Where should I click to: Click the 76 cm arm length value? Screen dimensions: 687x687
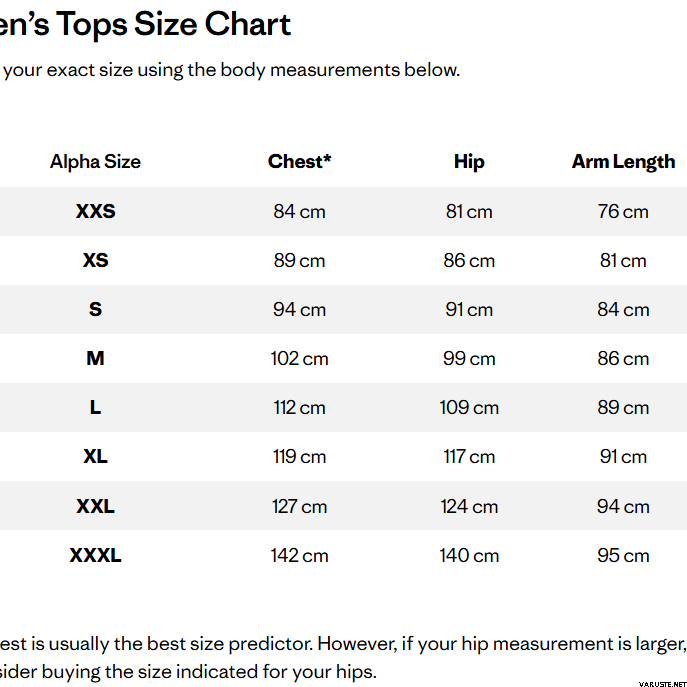pos(623,212)
